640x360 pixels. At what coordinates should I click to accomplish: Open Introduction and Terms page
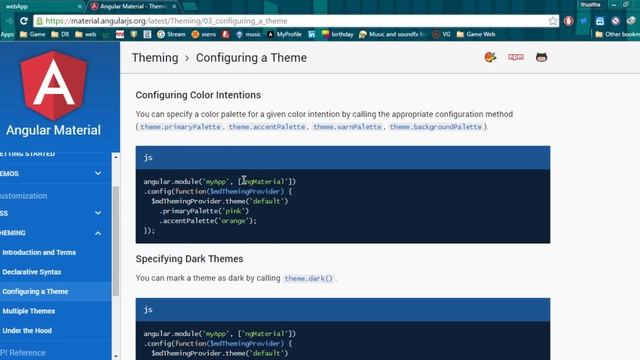click(x=39, y=252)
